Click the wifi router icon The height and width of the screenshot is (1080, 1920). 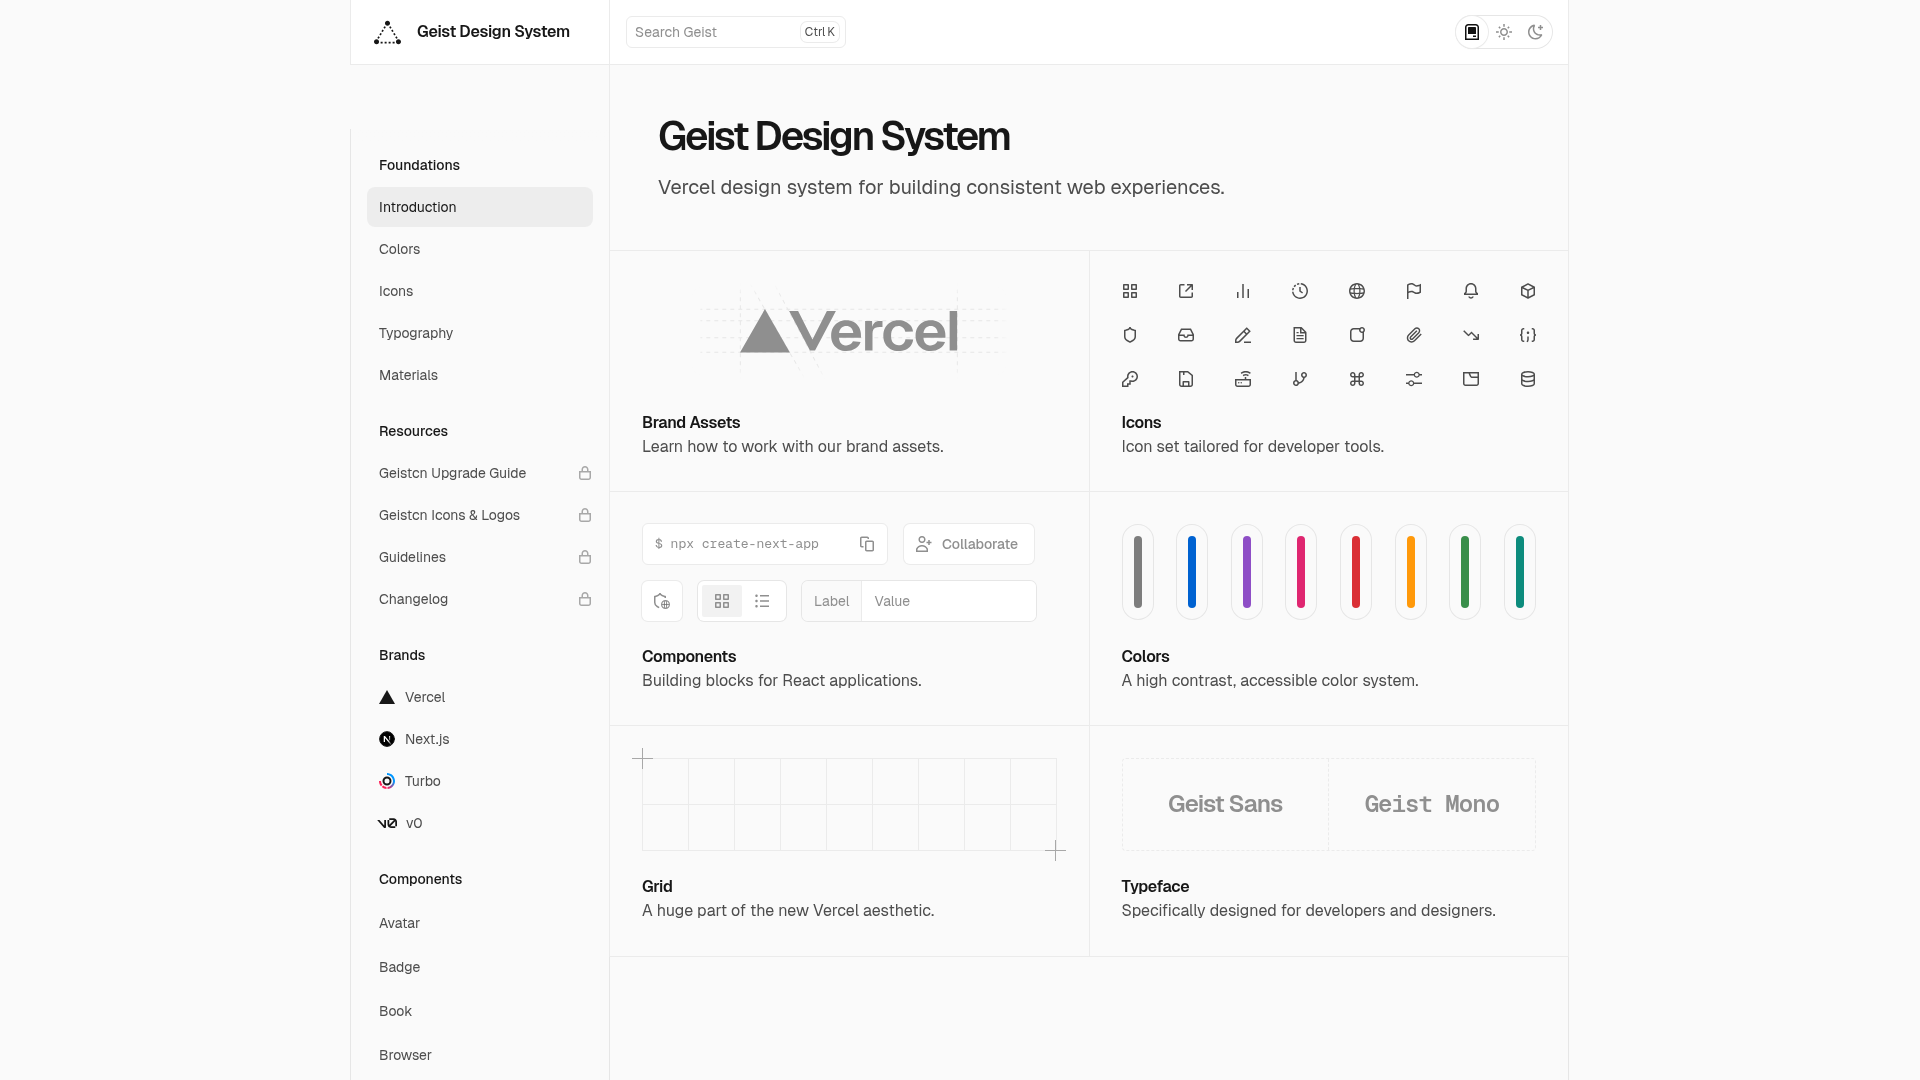1243,379
